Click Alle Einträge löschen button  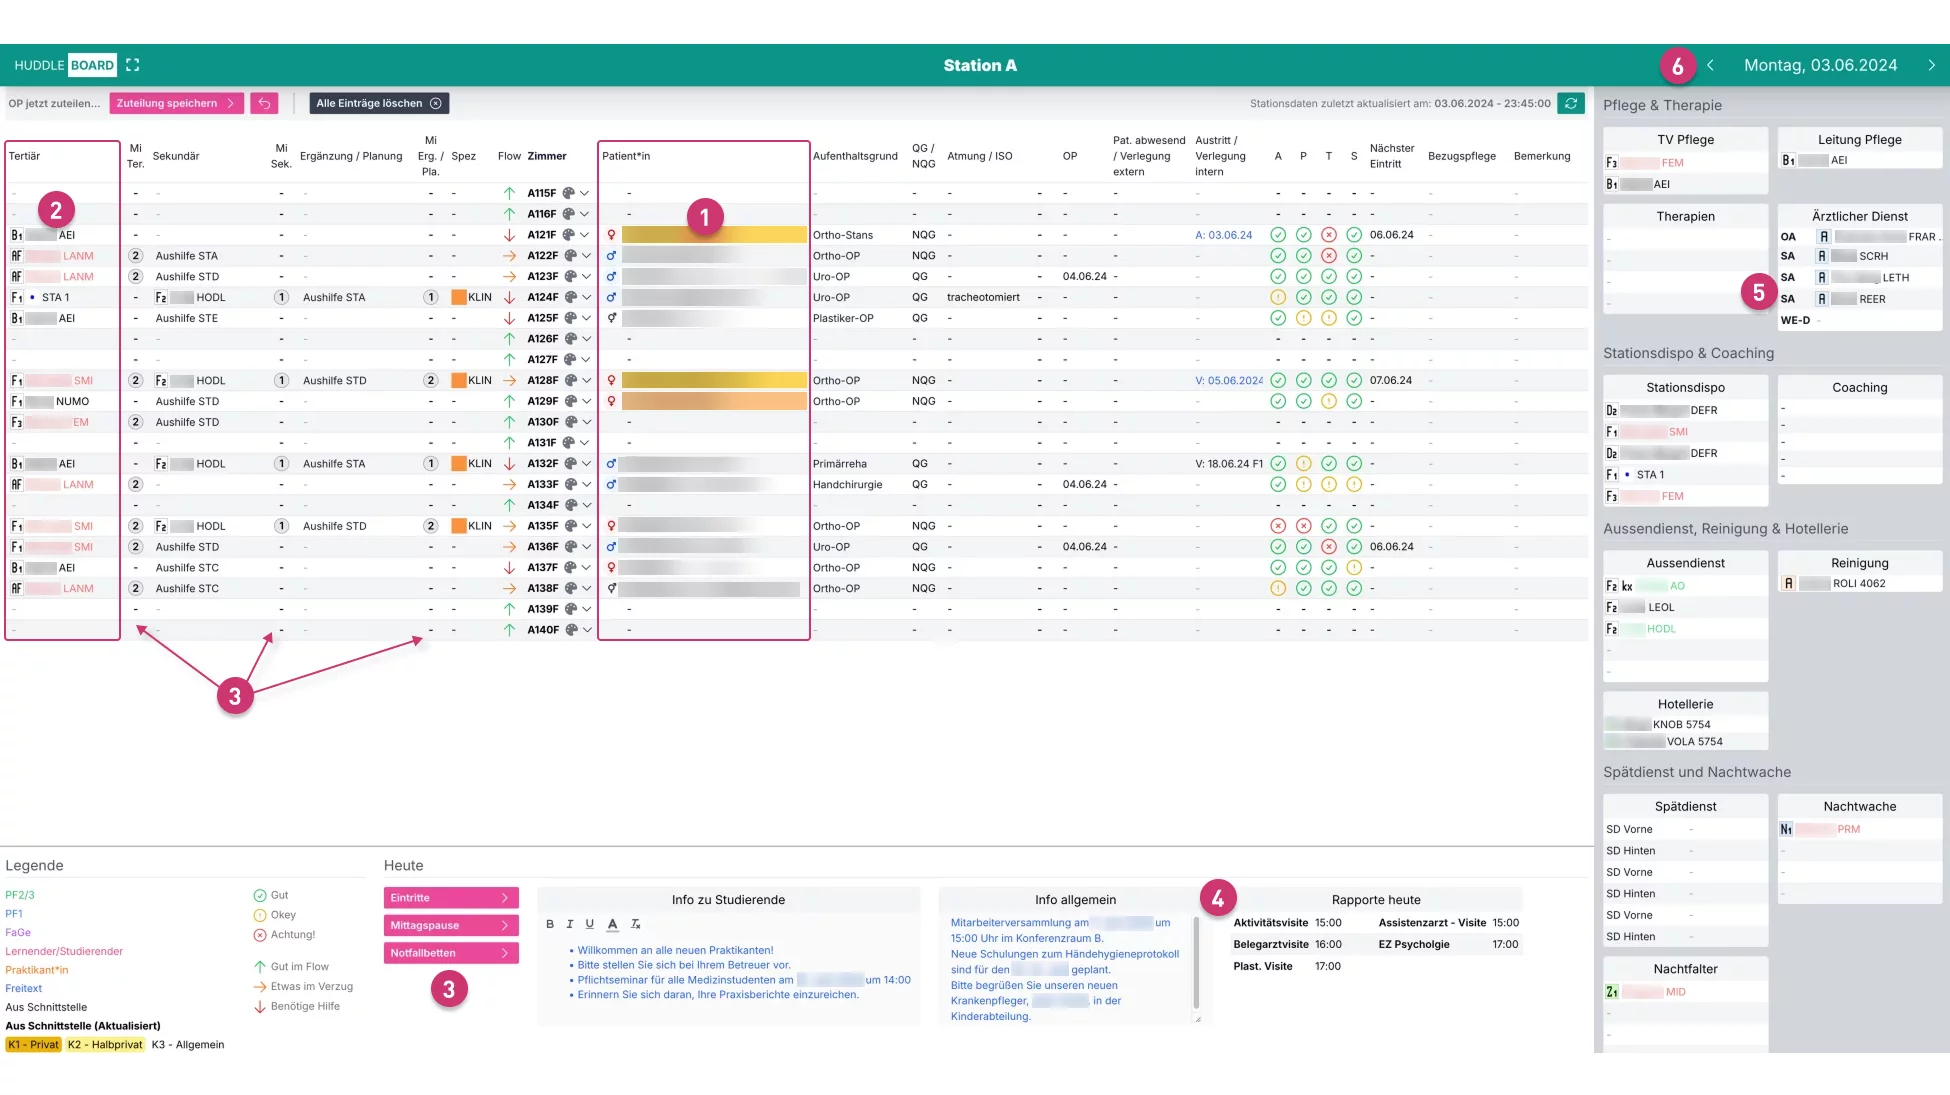click(379, 103)
